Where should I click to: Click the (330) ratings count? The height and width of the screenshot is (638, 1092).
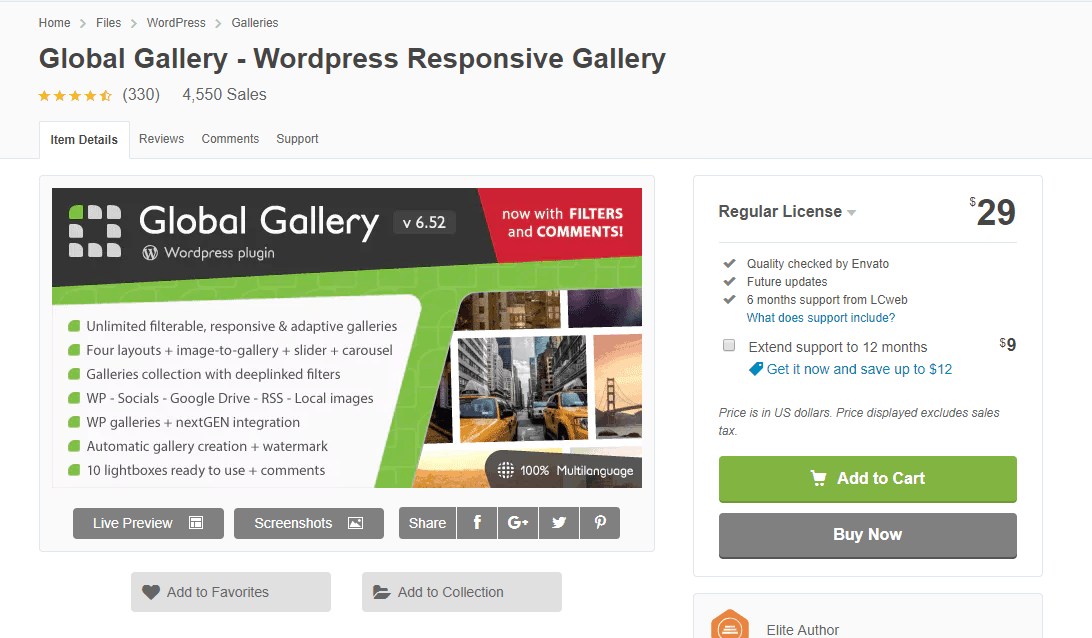[x=141, y=95]
